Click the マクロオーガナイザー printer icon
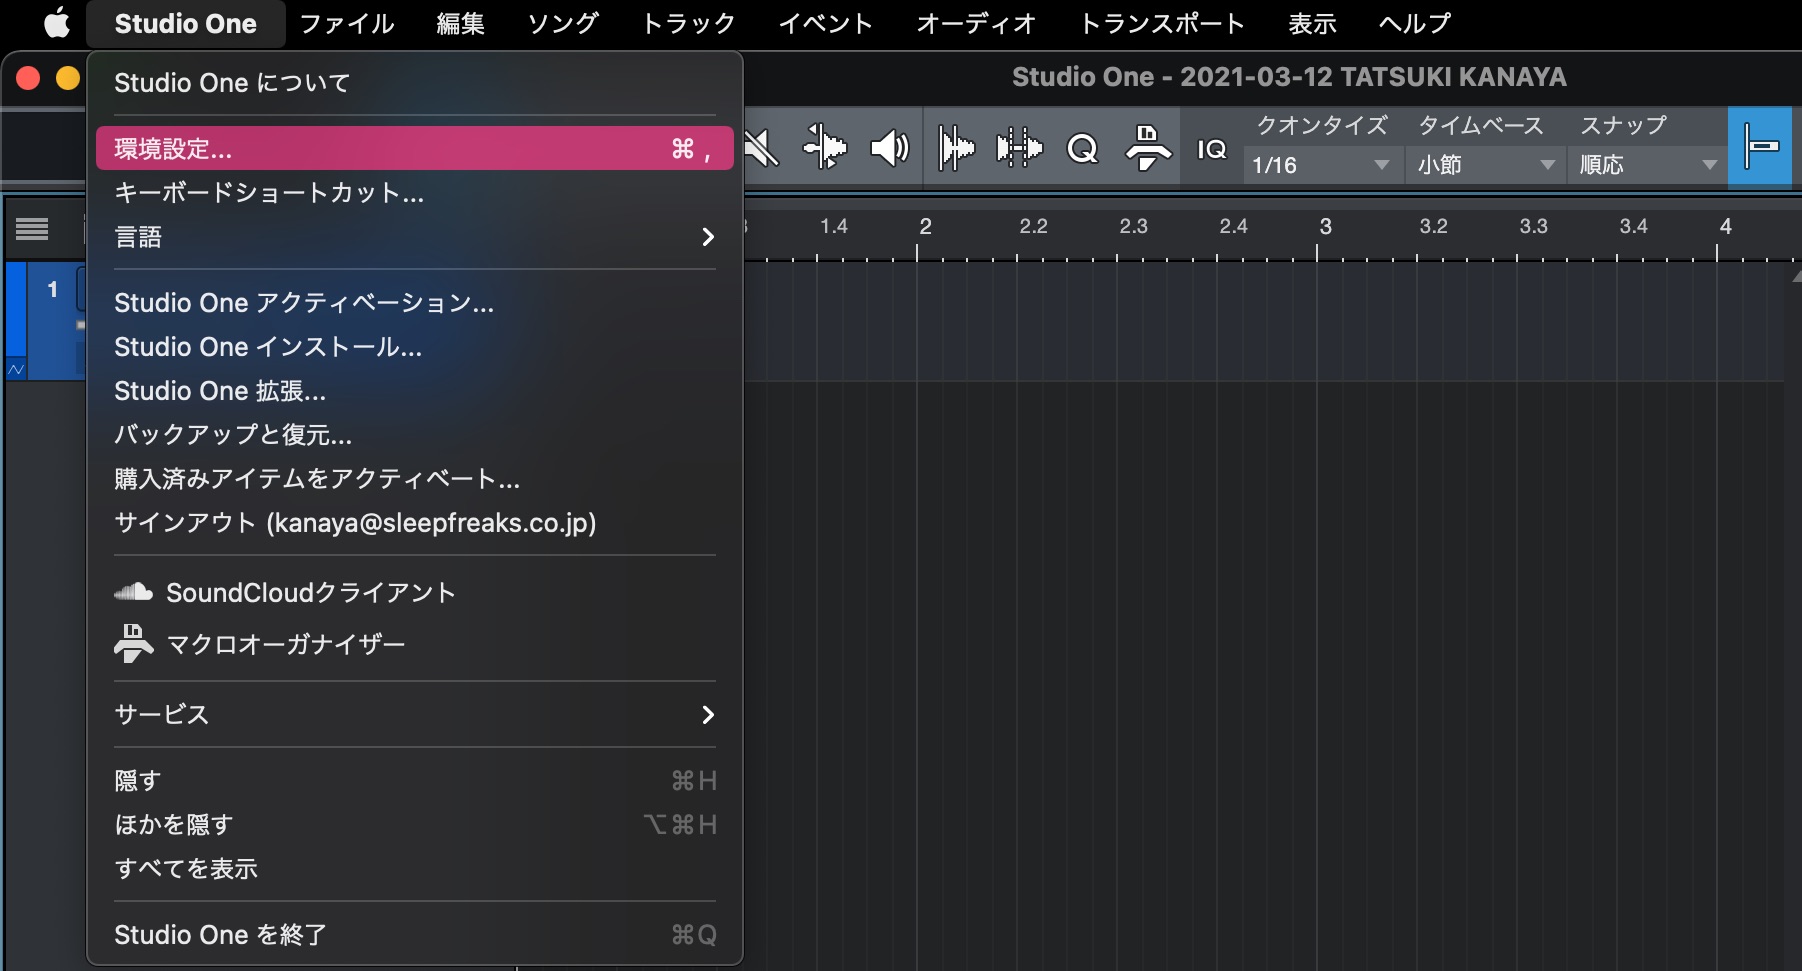The image size is (1802, 971). (x=133, y=643)
